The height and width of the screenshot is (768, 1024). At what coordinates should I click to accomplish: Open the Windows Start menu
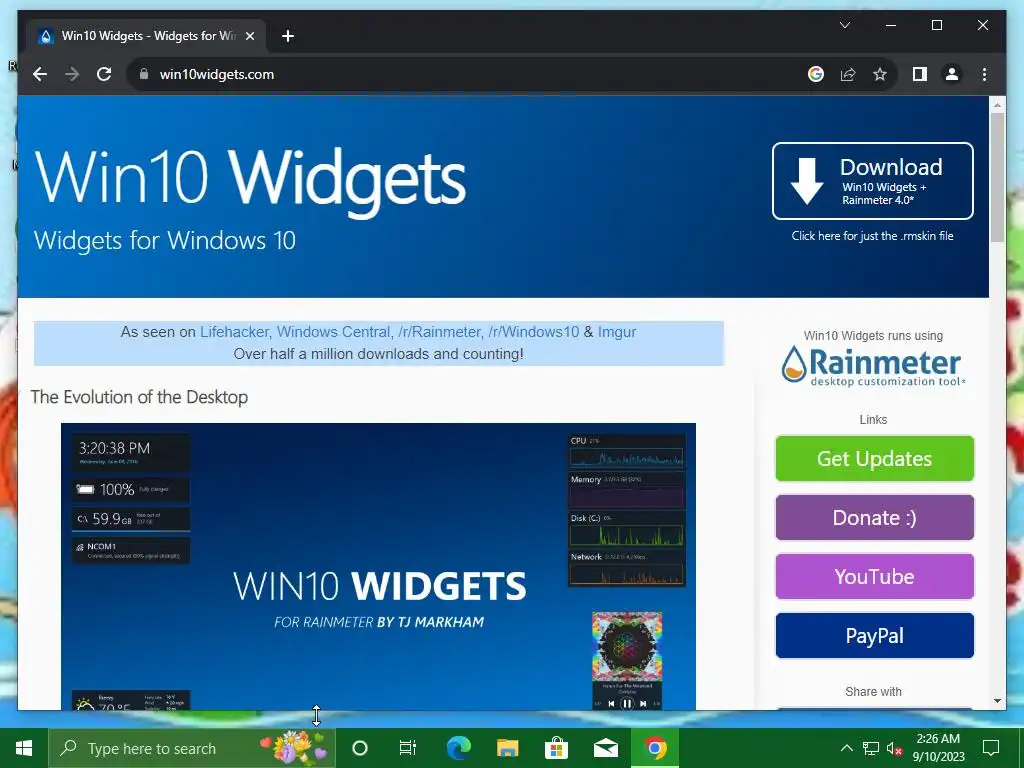pyautogui.click(x=24, y=748)
